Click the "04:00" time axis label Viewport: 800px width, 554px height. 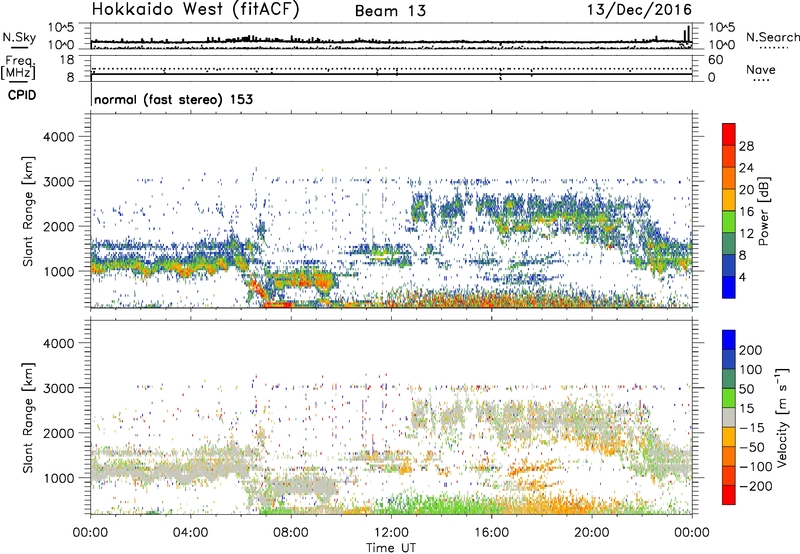coord(190,533)
